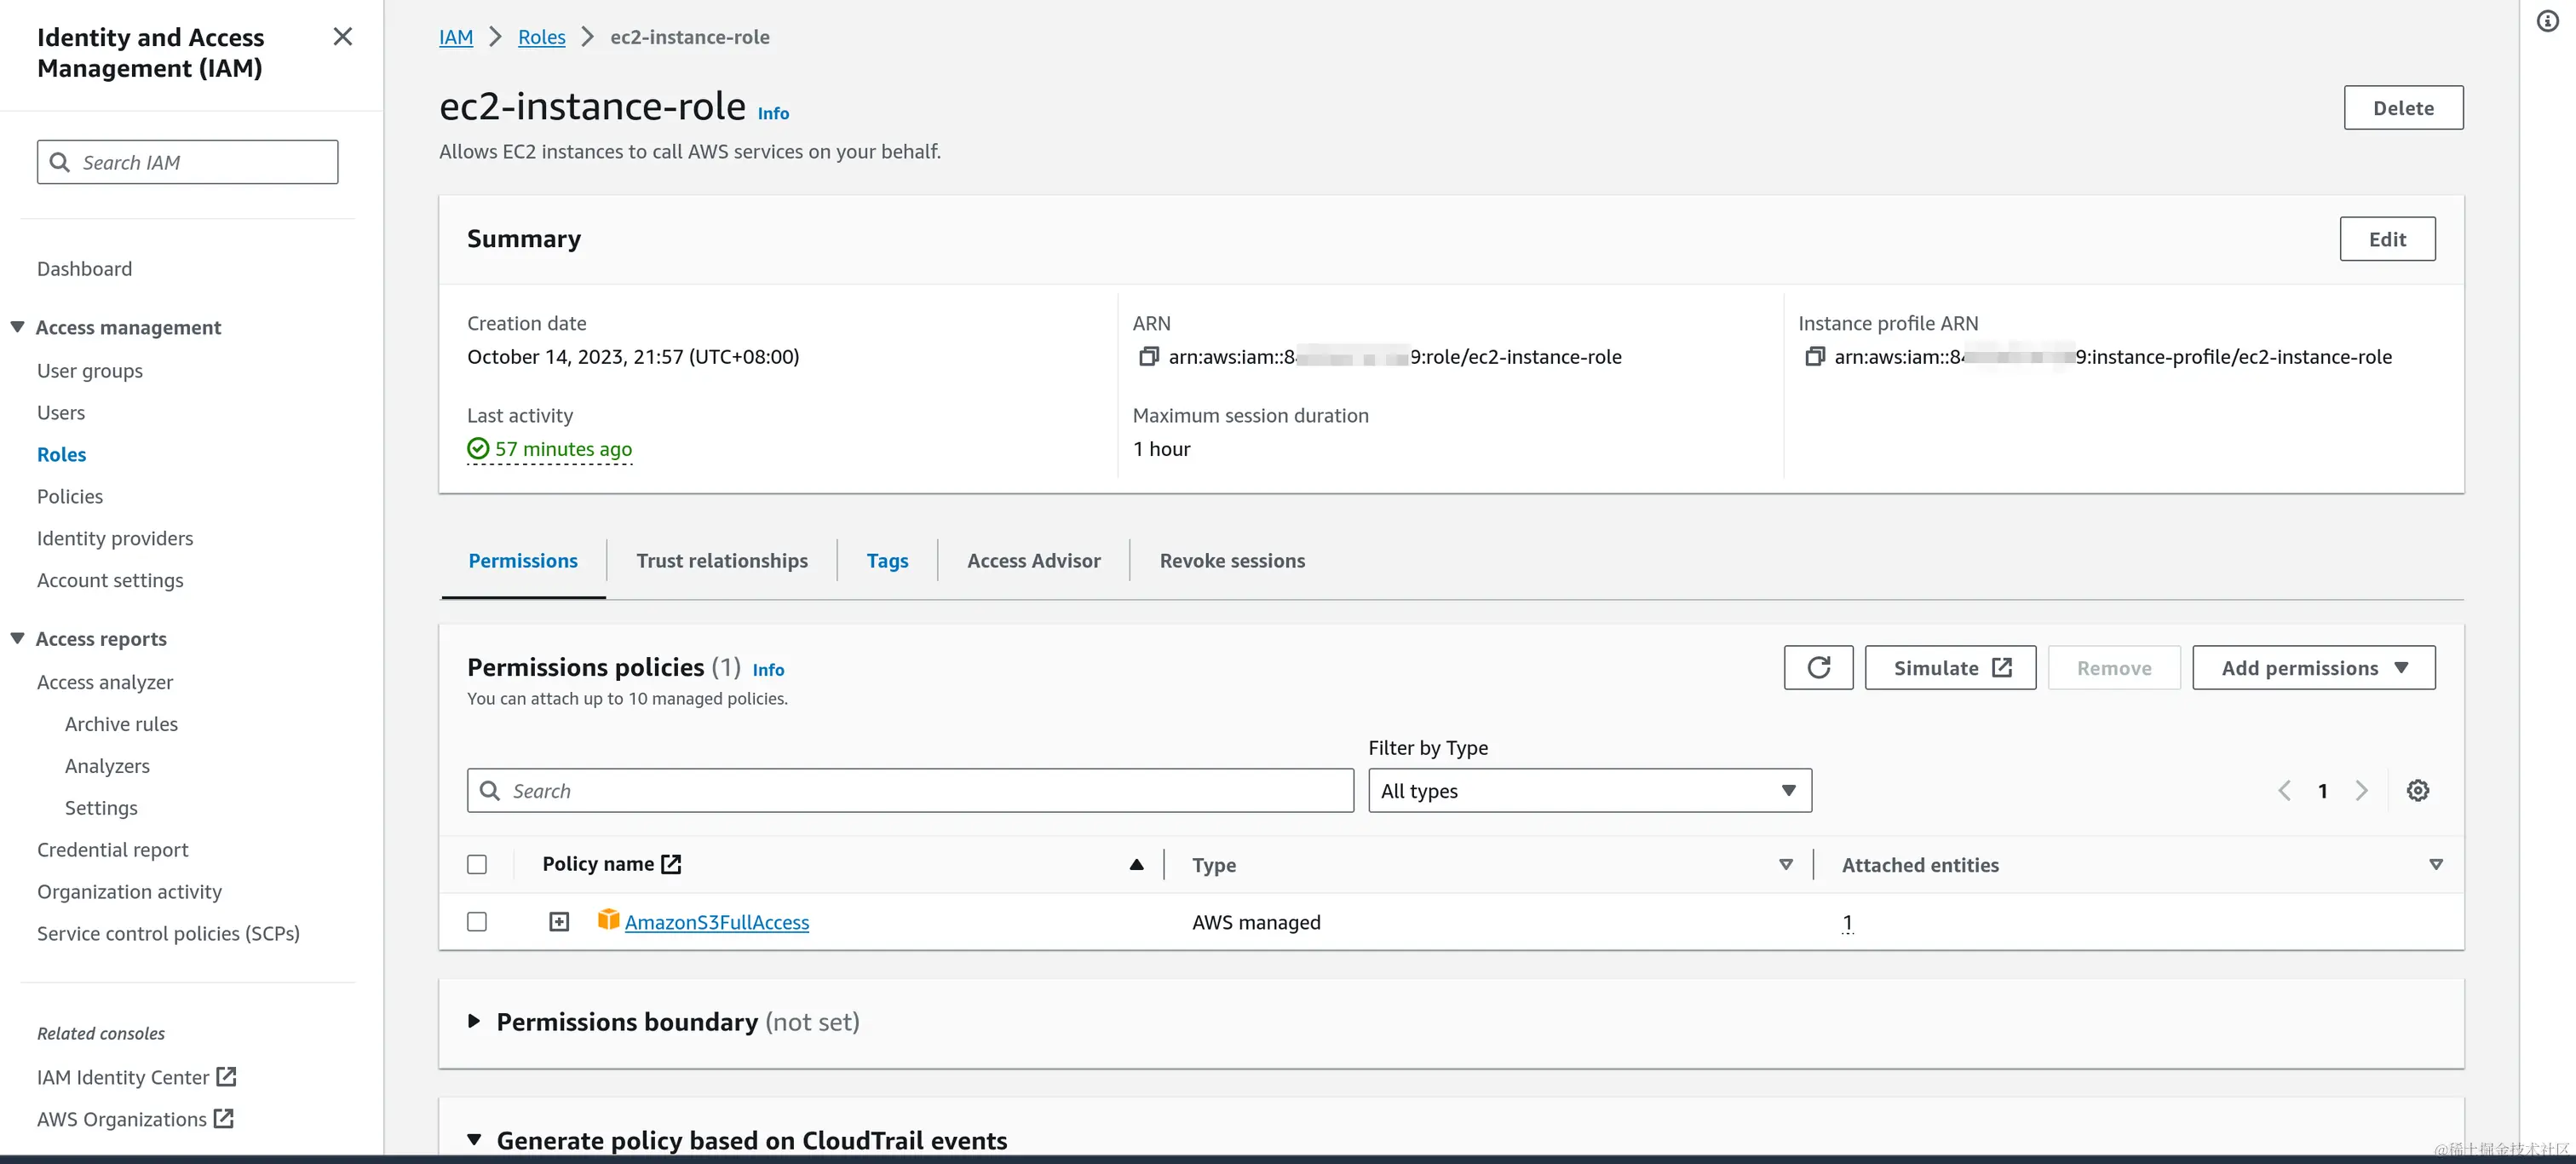This screenshot has height=1164, width=2576.
Task: Check the AmazonS3FullAccess row checkbox
Action: 477,922
